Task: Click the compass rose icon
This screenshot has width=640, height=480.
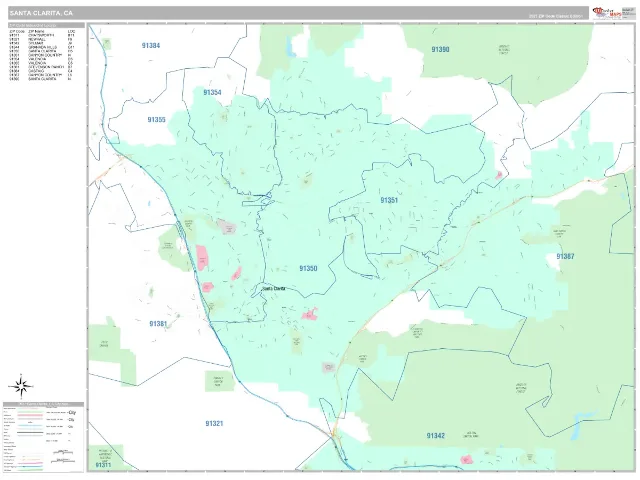Action: pos(21,386)
